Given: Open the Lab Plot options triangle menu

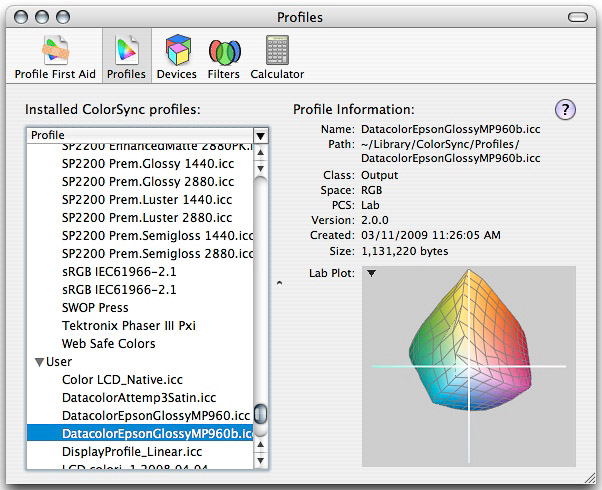Looking at the screenshot, I should (371, 273).
